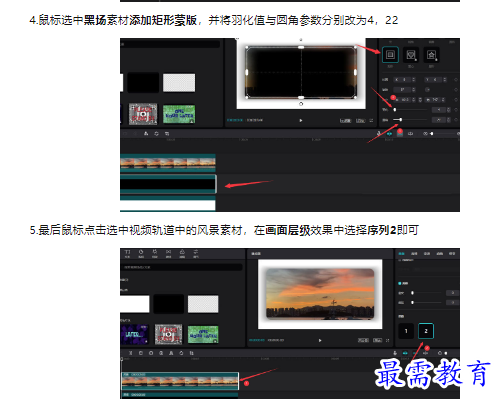The width and height of the screenshot is (499, 405).
Task: Click the stepper arrows of the X position field
Action: 414,80
